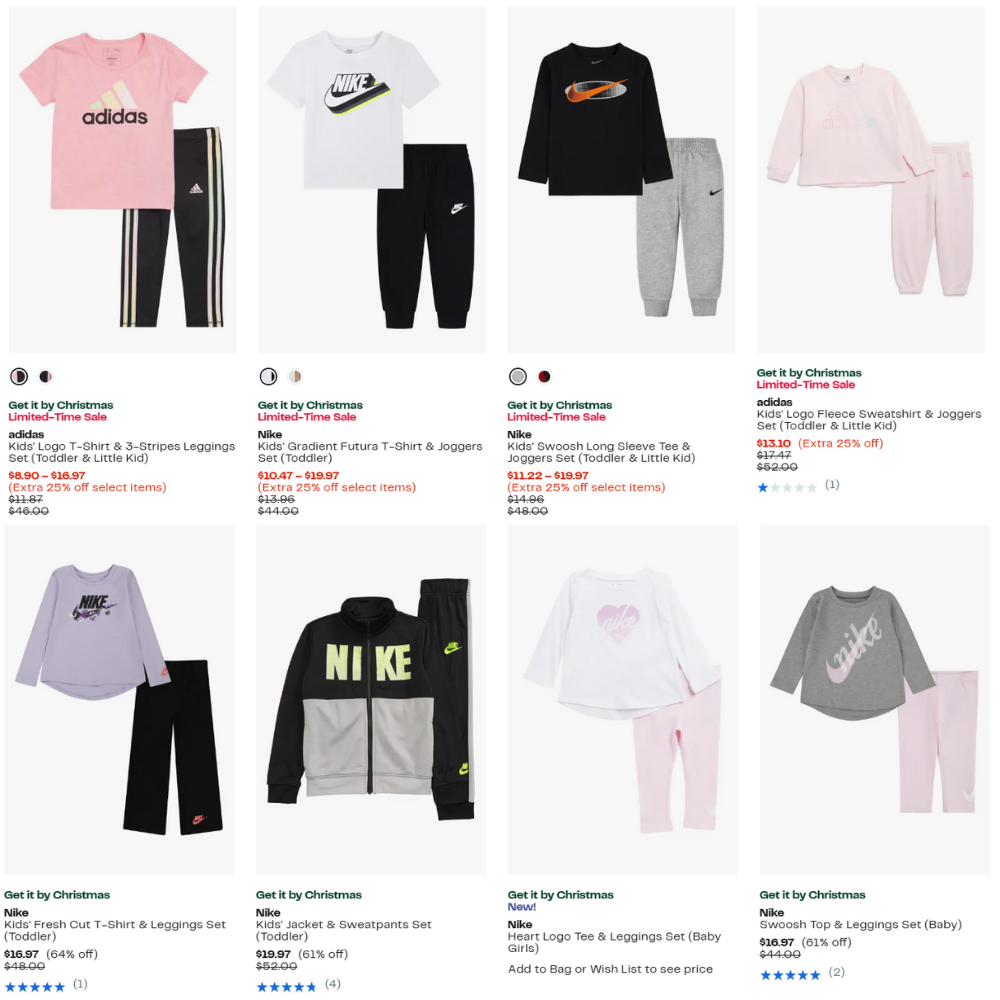Choose the beige swatch for Gradient Futura set
The width and height of the screenshot is (1000, 1000).
point(295,377)
